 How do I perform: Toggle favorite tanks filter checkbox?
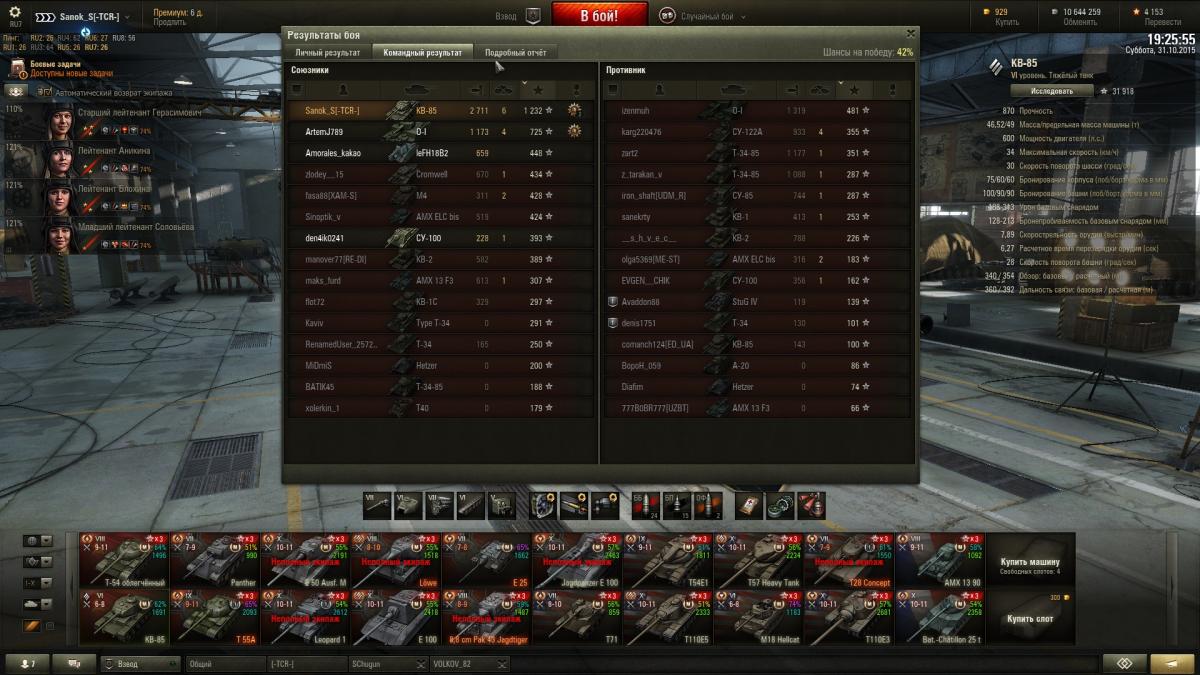50,626
